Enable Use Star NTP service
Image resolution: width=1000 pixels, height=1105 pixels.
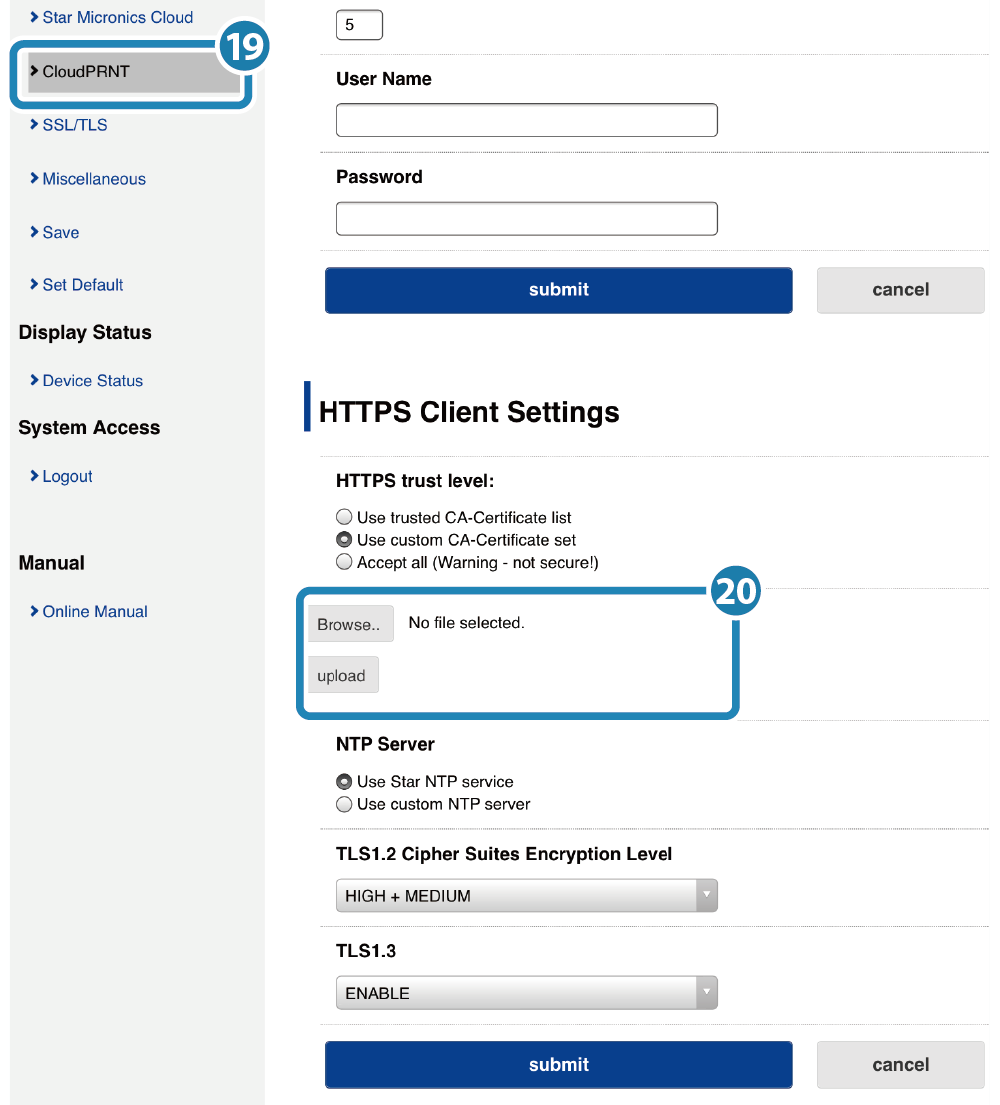point(345,782)
